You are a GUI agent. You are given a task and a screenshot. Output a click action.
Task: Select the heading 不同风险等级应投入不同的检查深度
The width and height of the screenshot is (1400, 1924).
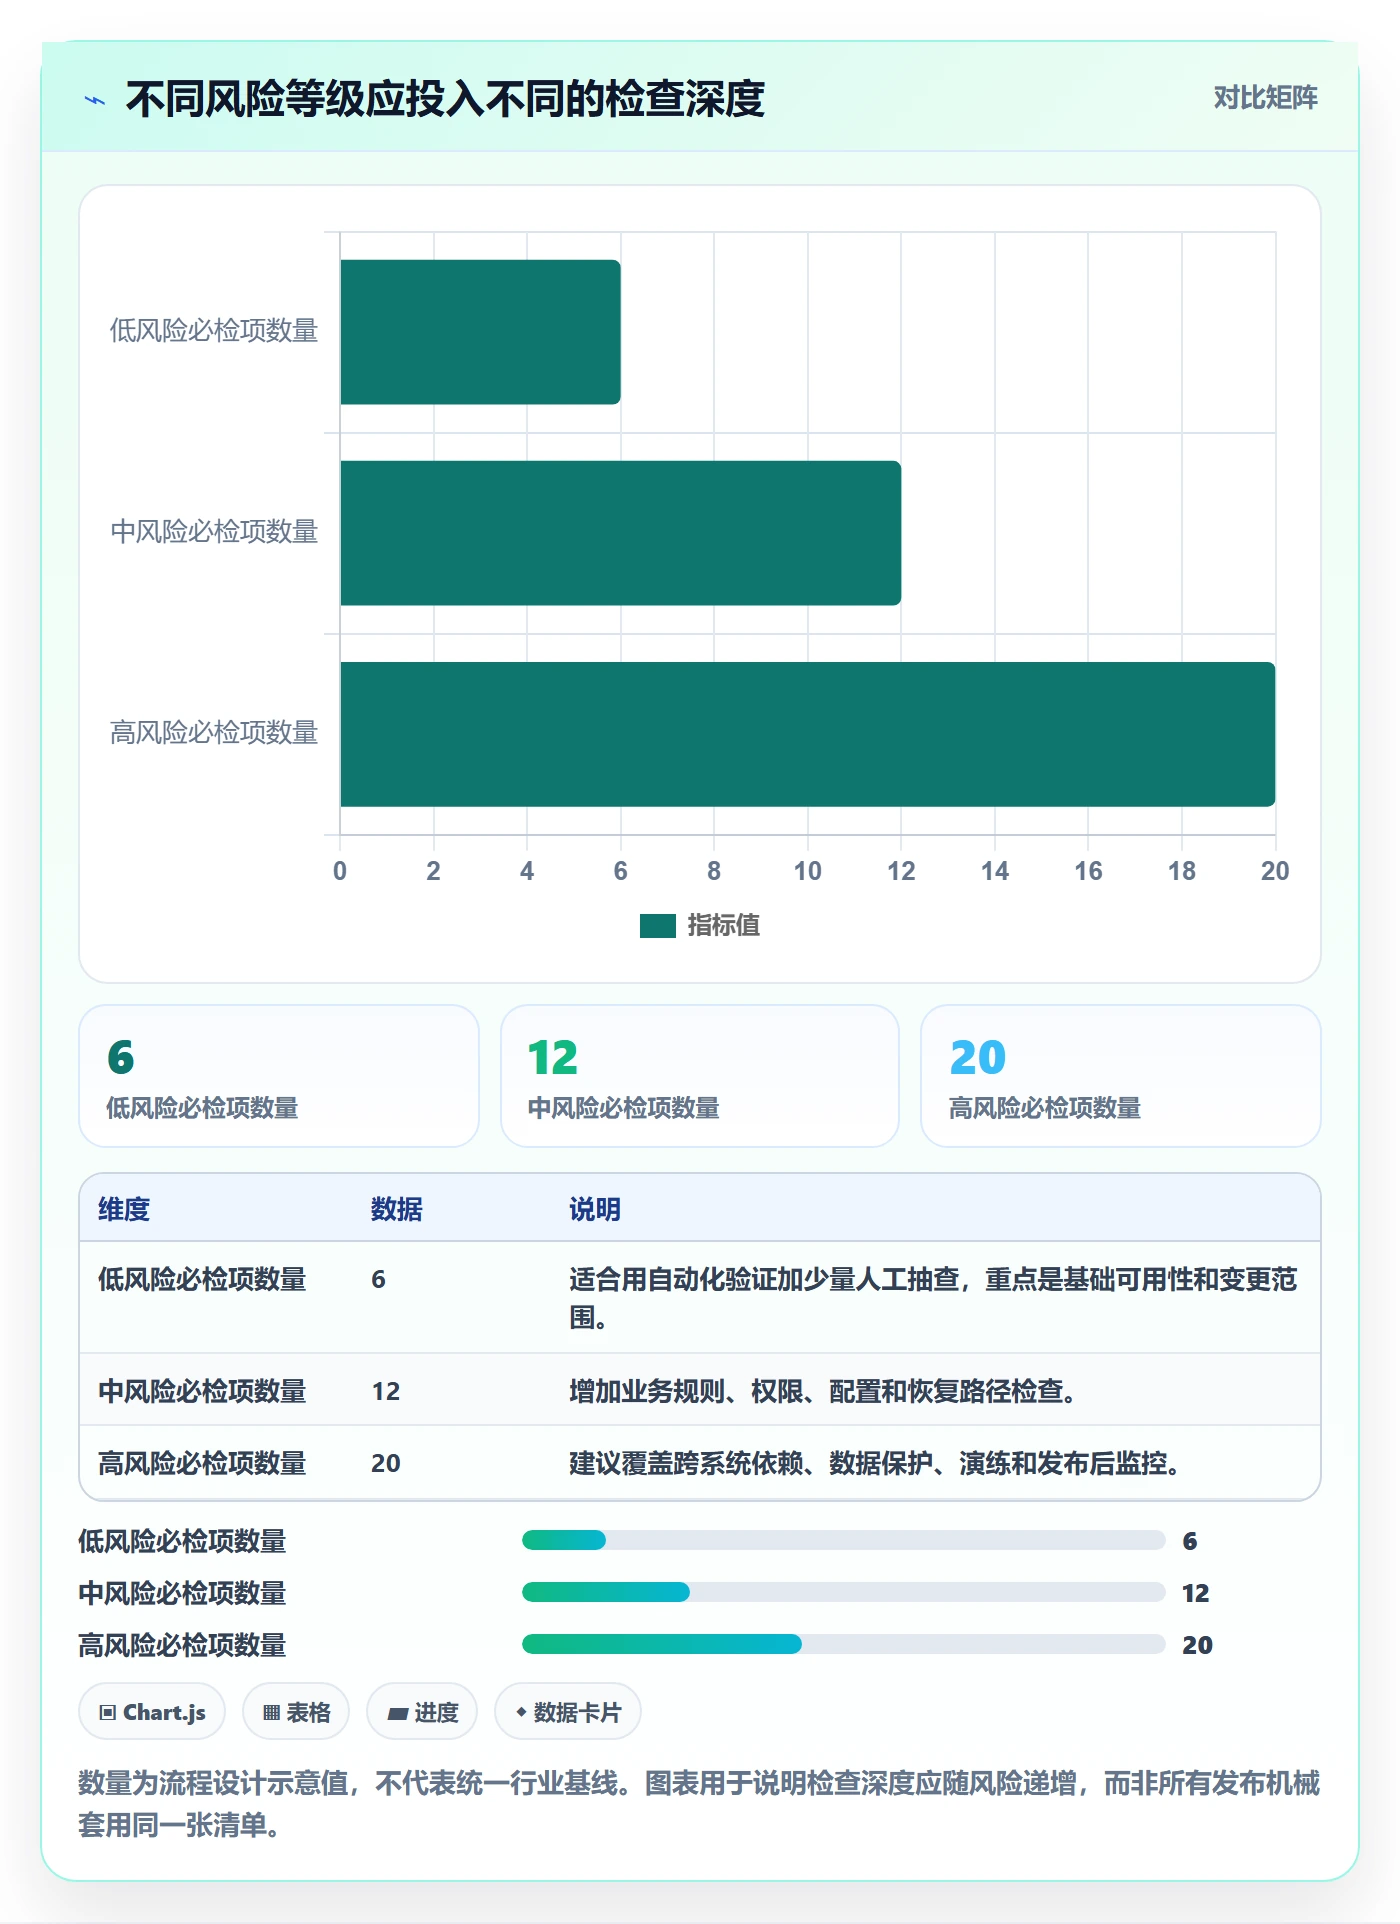(x=445, y=99)
